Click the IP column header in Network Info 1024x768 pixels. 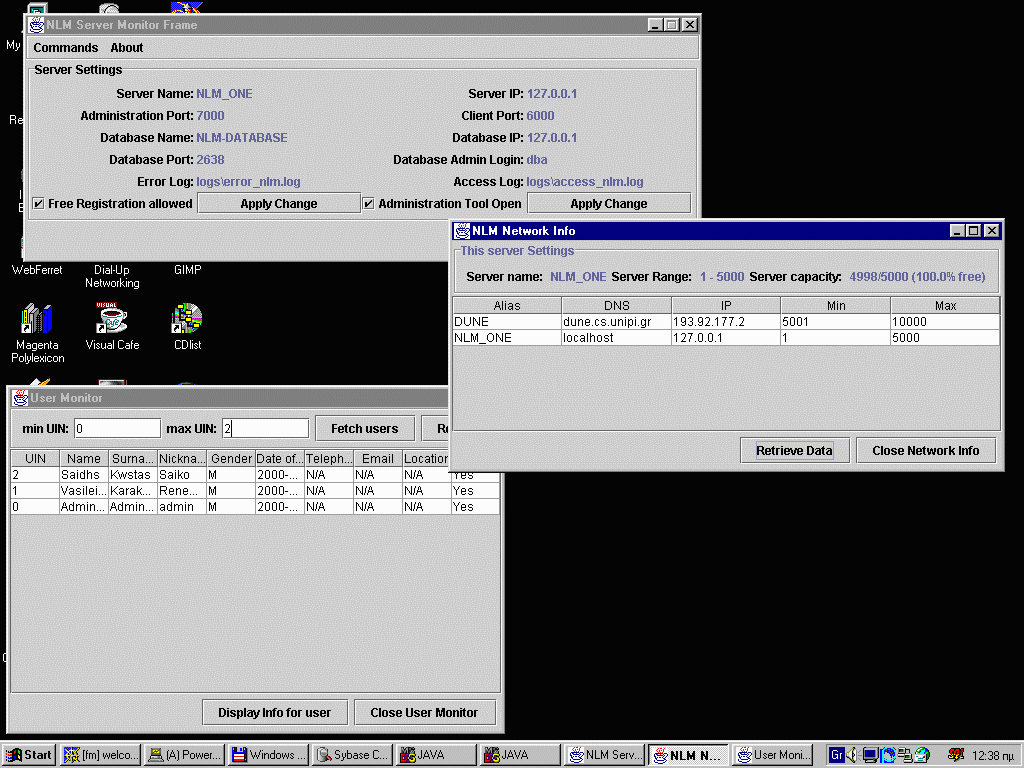tap(726, 306)
